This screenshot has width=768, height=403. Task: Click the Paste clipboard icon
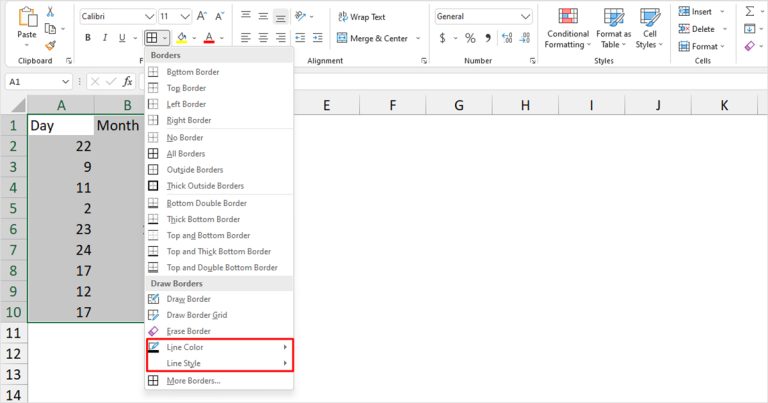click(x=27, y=17)
